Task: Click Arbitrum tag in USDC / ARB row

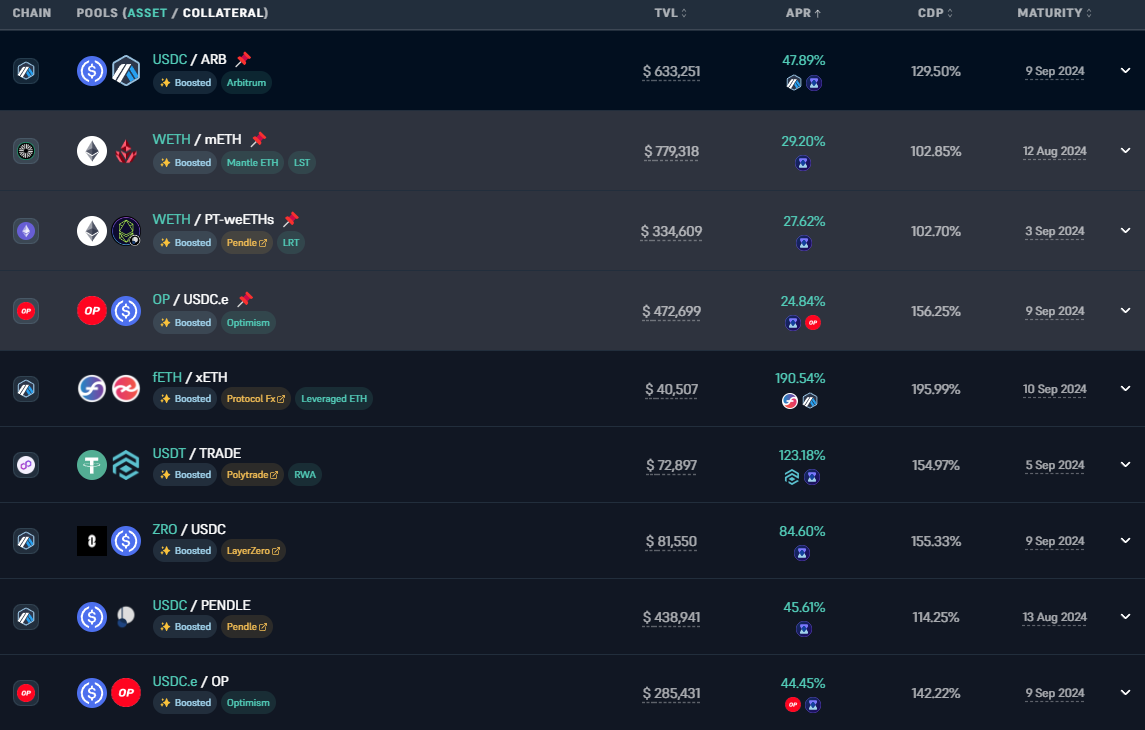Action: click(x=246, y=82)
